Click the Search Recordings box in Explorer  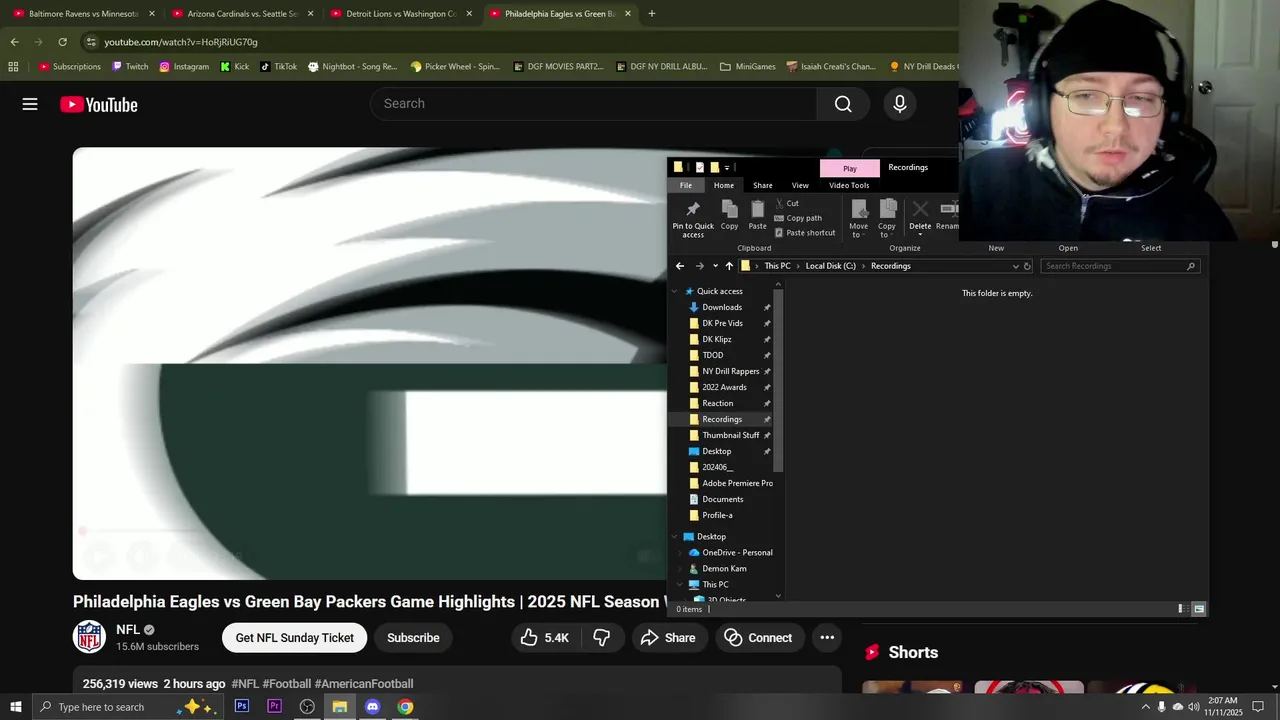point(1119,266)
